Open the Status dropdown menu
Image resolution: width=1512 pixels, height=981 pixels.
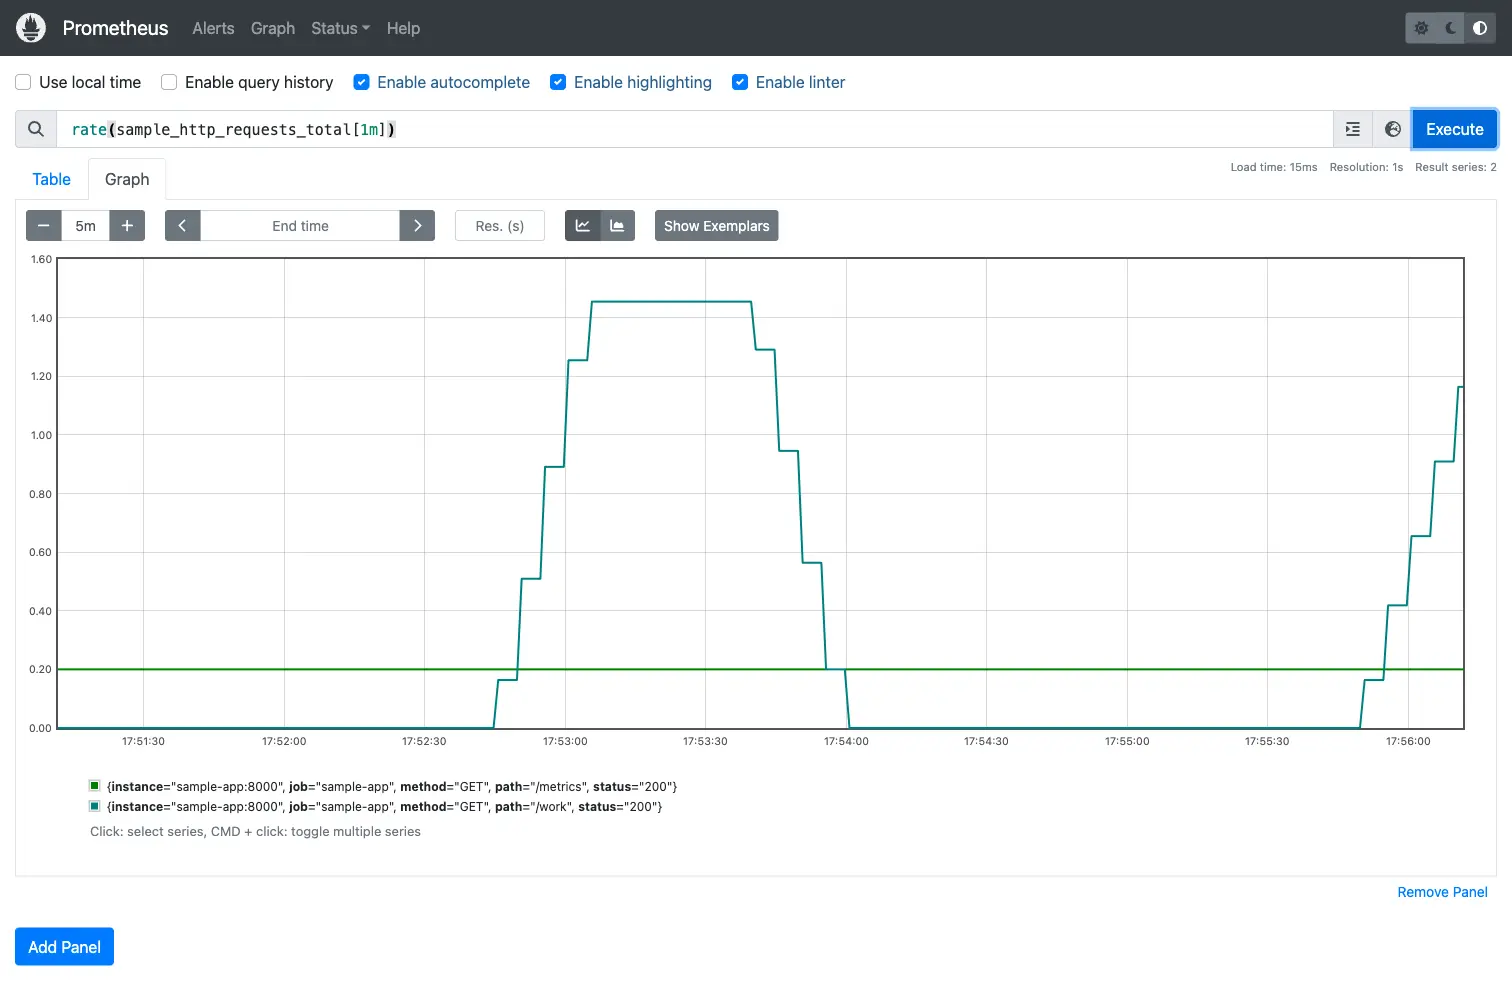[x=340, y=28]
